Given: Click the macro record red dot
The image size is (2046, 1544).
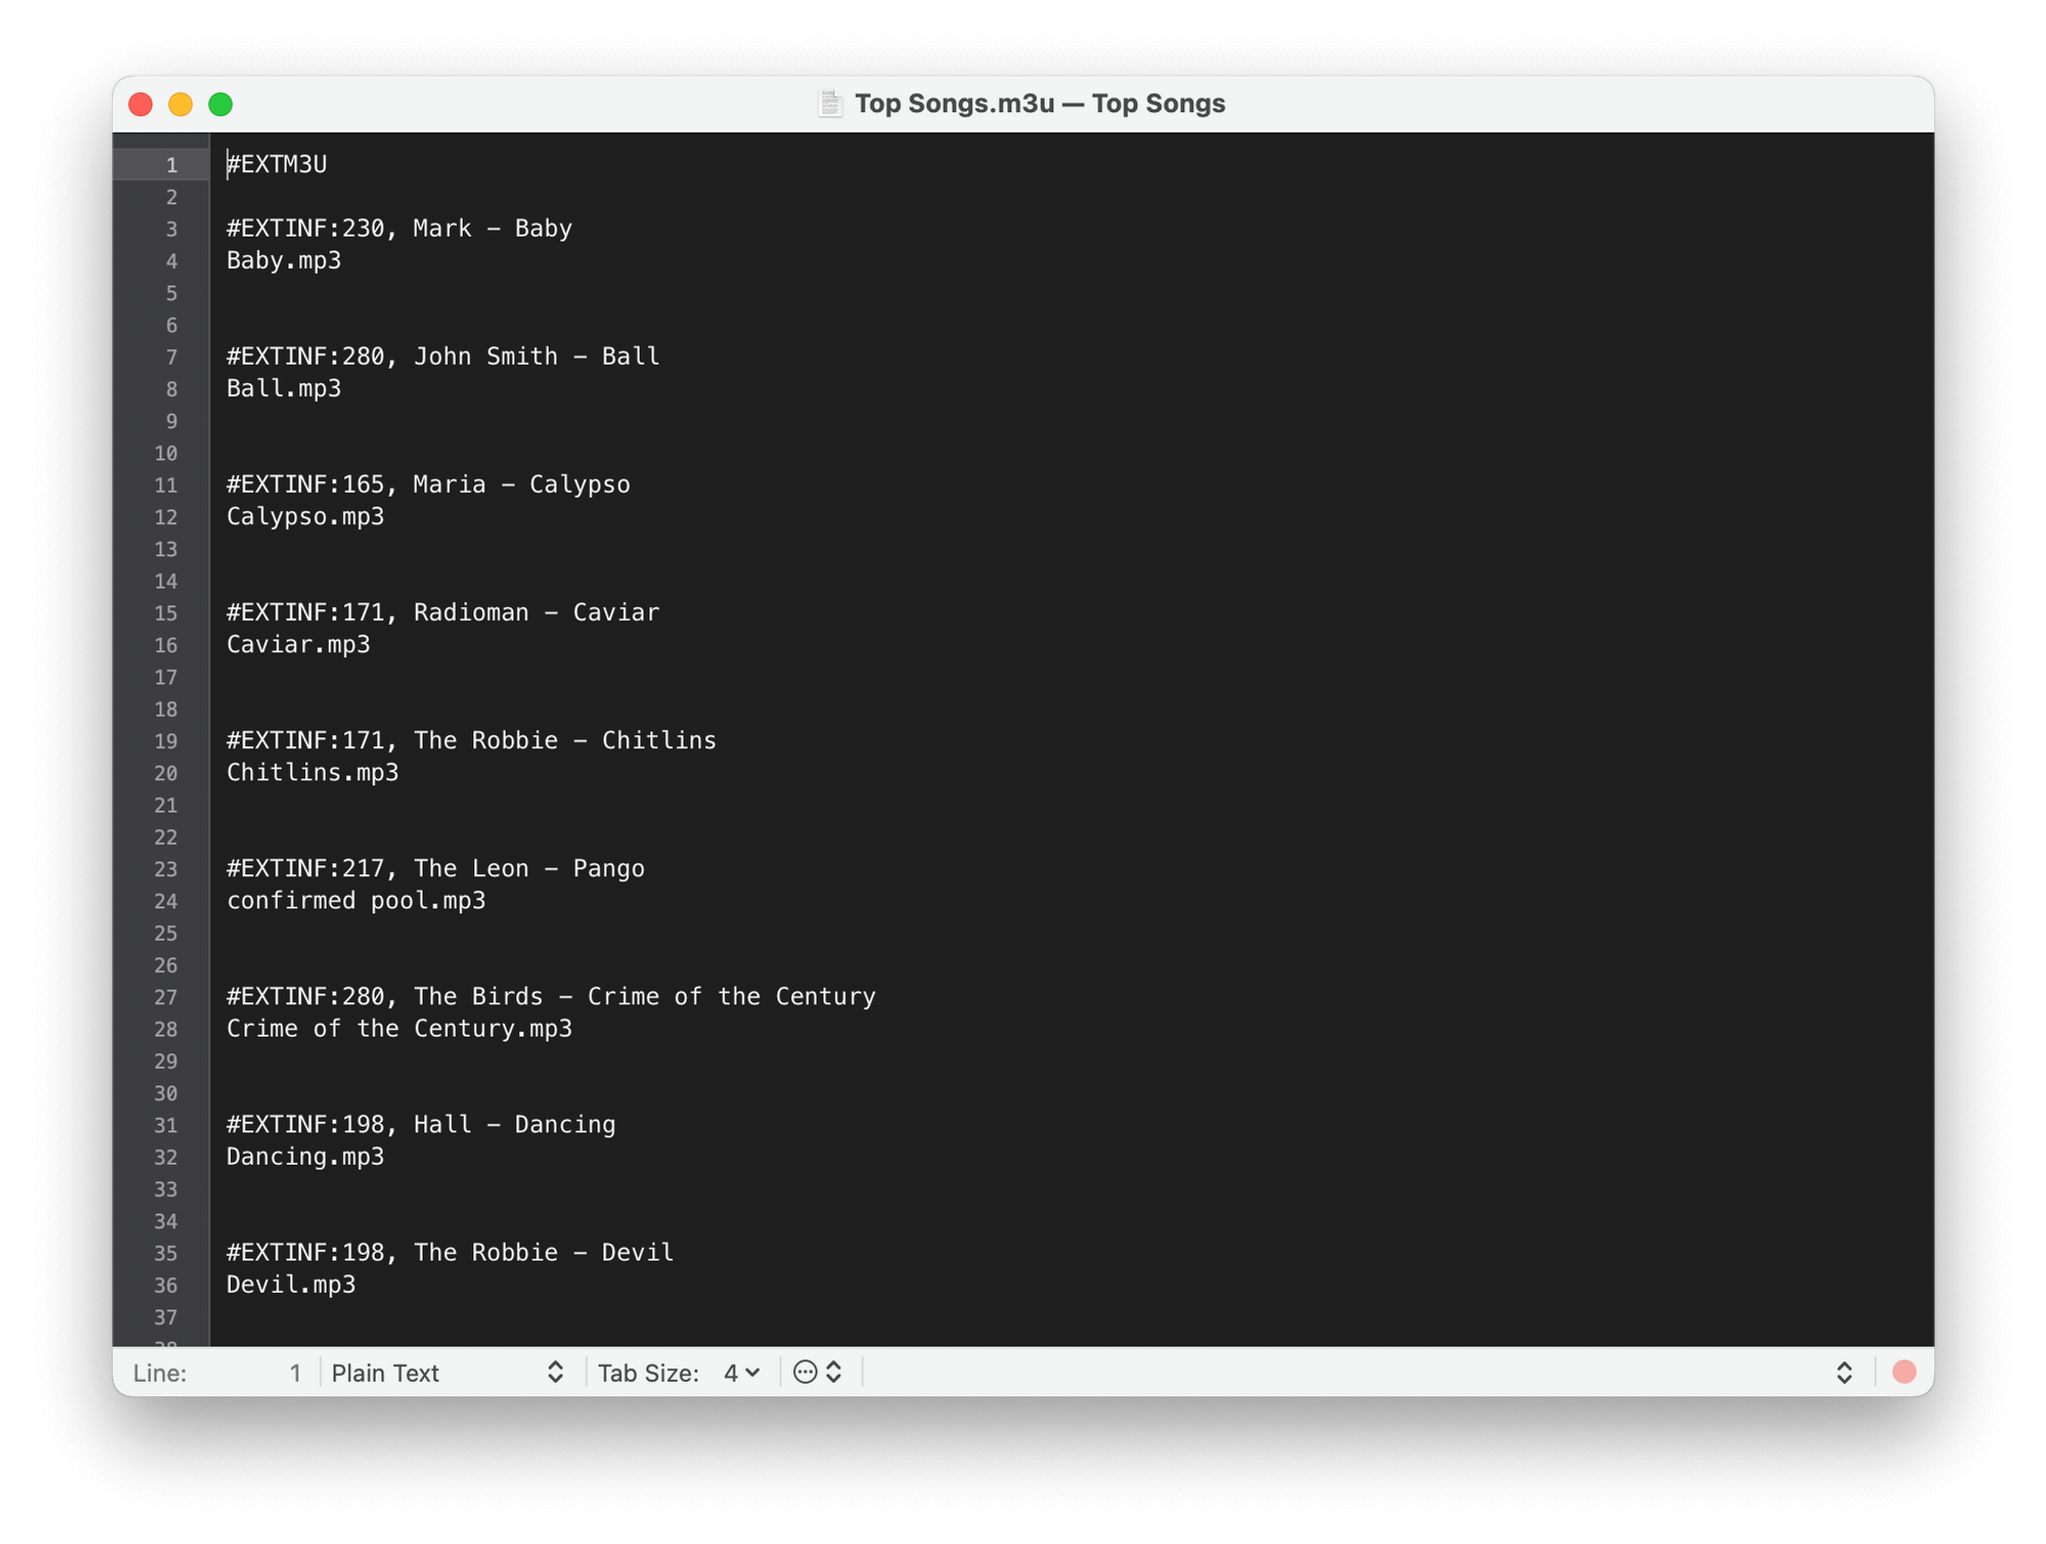Looking at the screenshot, I should tap(1904, 1372).
